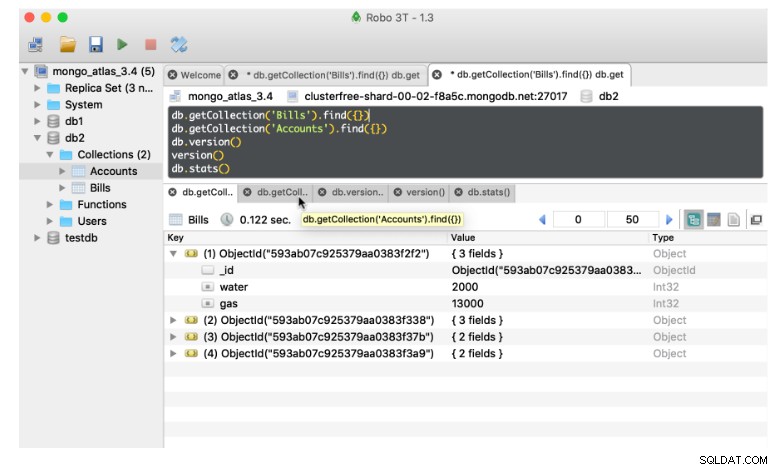Screen dimensions: 777x470
Task: Click the Connect toolbar icon
Action: 35,45
